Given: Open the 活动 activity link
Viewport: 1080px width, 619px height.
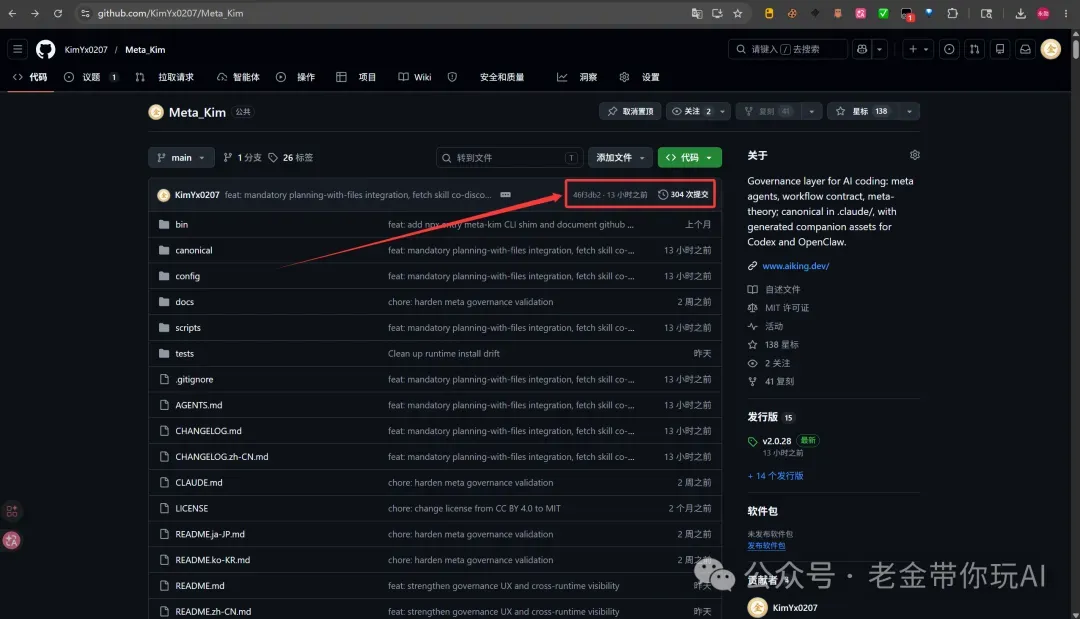Looking at the screenshot, I should point(774,326).
